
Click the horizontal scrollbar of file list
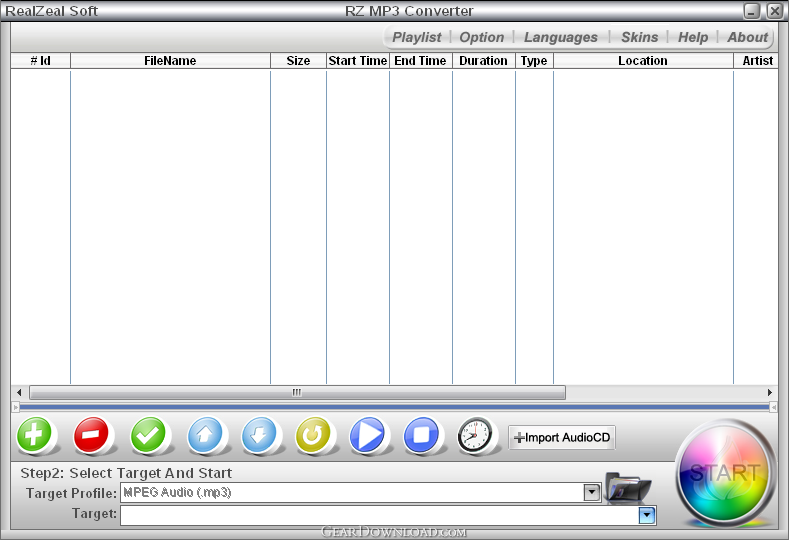[297, 393]
